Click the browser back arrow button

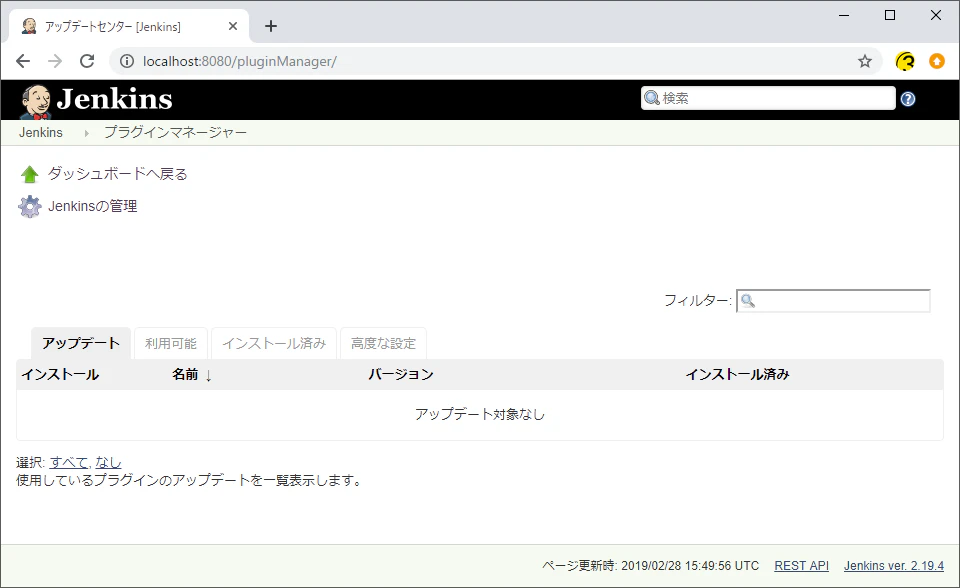[23, 61]
